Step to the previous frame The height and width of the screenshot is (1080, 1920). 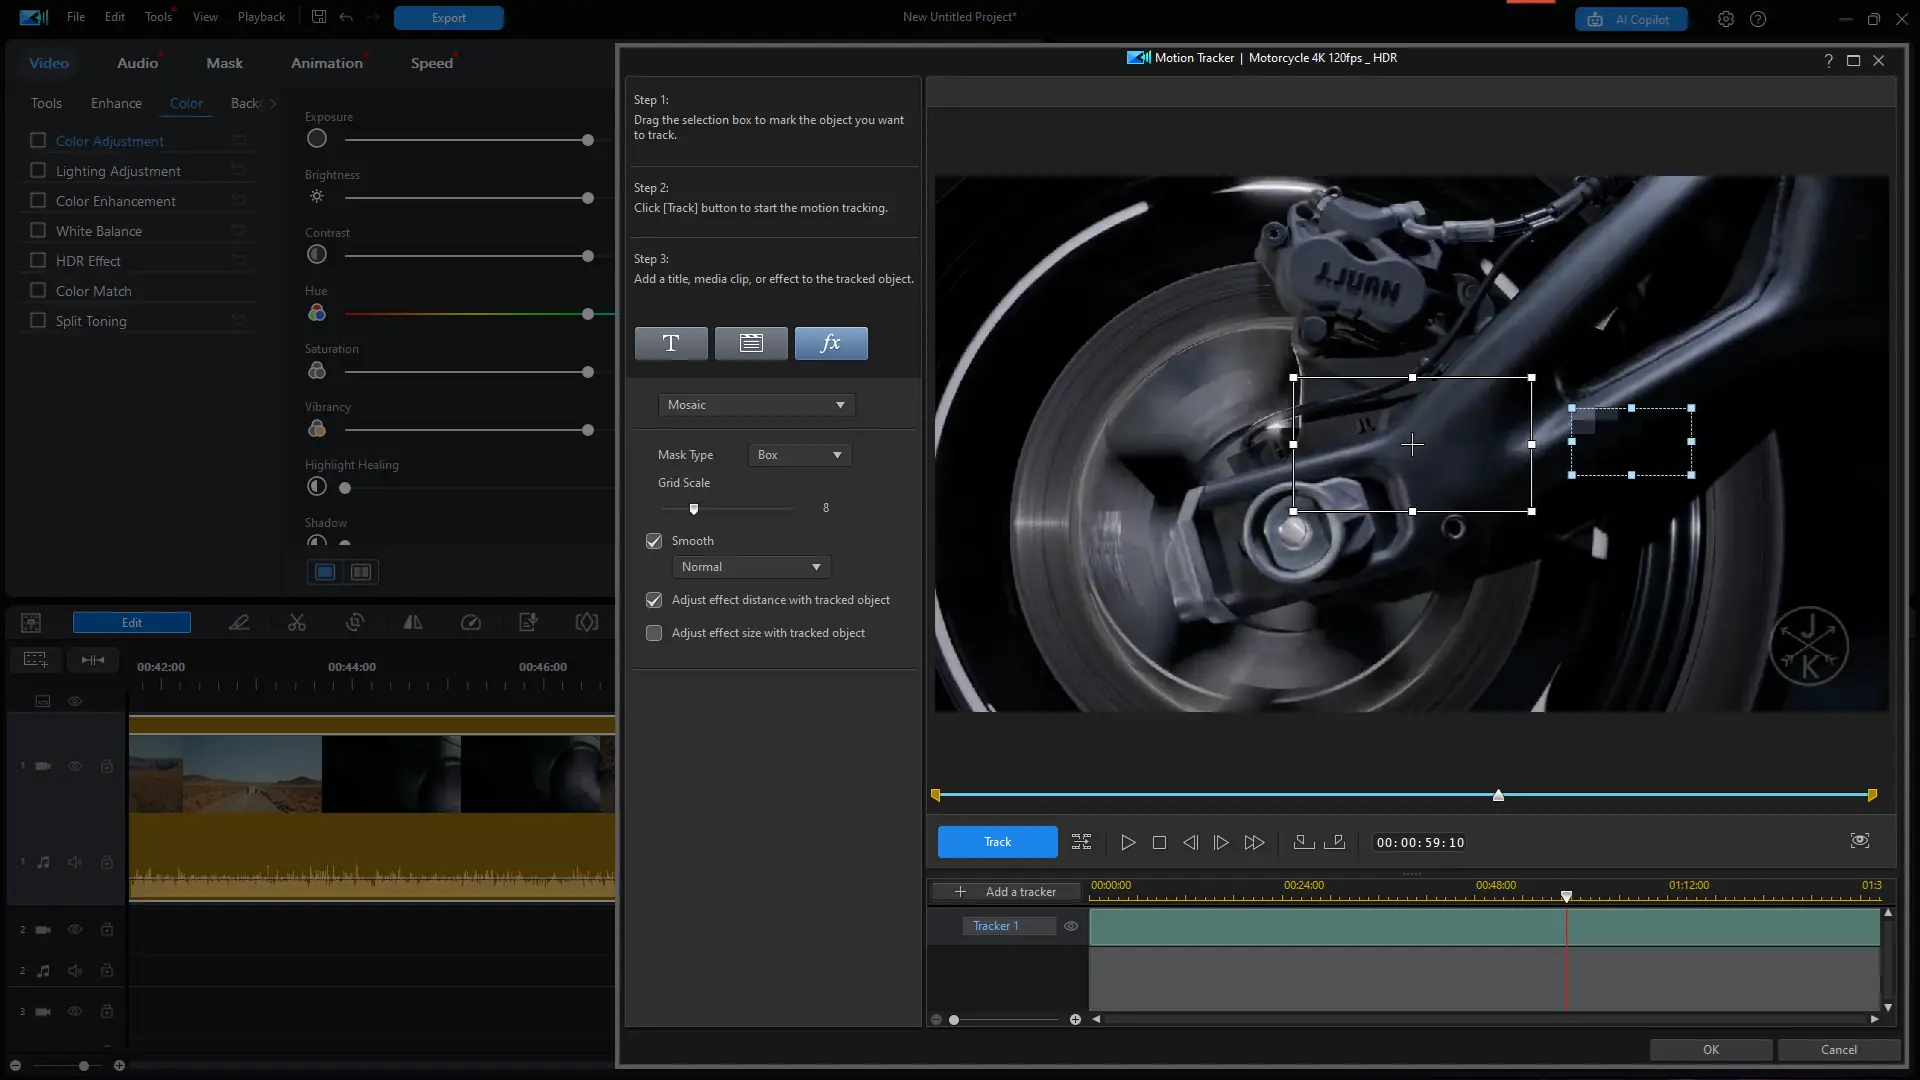pyautogui.click(x=1190, y=843)
